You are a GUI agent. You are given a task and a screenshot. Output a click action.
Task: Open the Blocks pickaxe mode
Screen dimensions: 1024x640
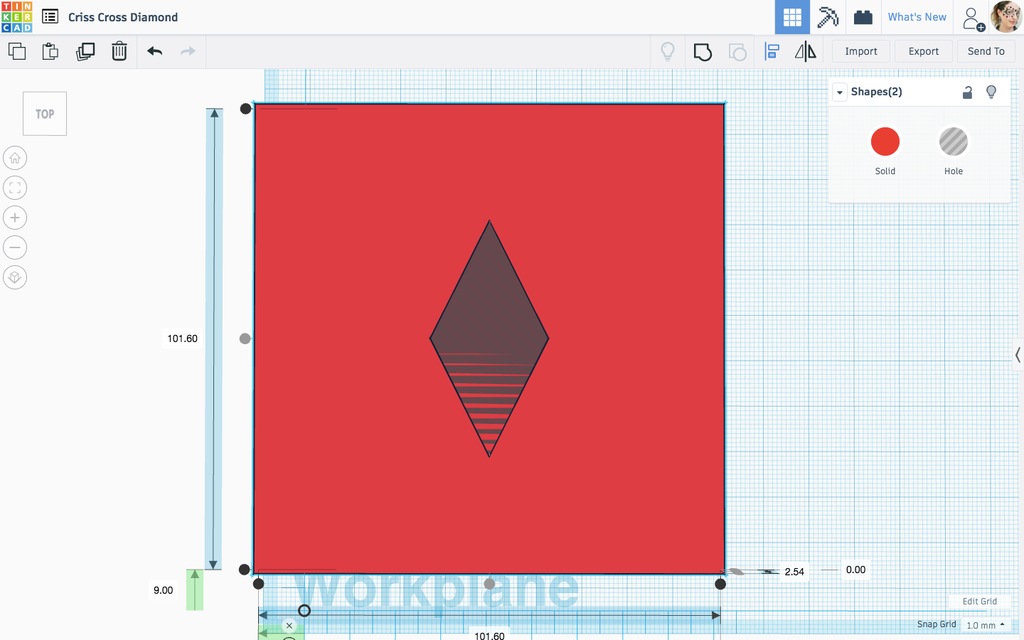pos(827,17)
